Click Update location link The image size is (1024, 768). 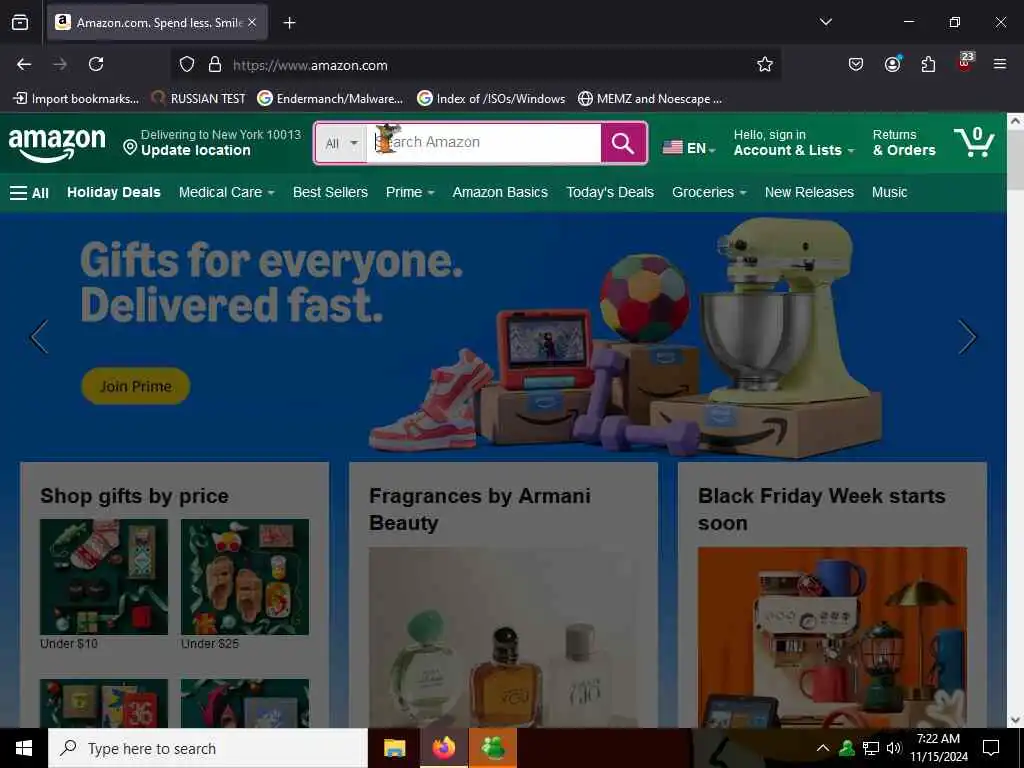195,150
